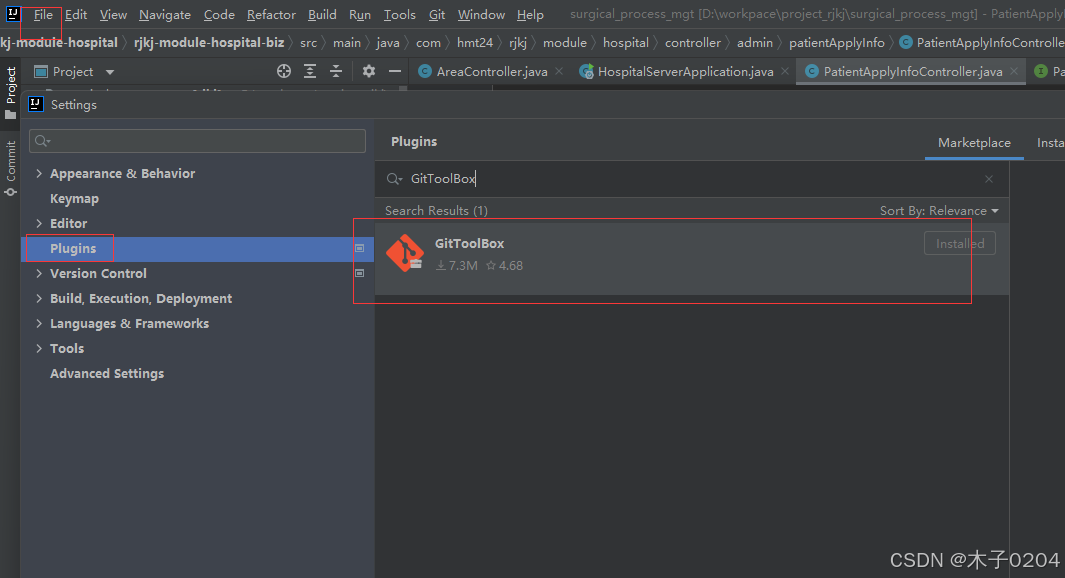Click class icon on AreaController.java tab

[x=425, y=71]
